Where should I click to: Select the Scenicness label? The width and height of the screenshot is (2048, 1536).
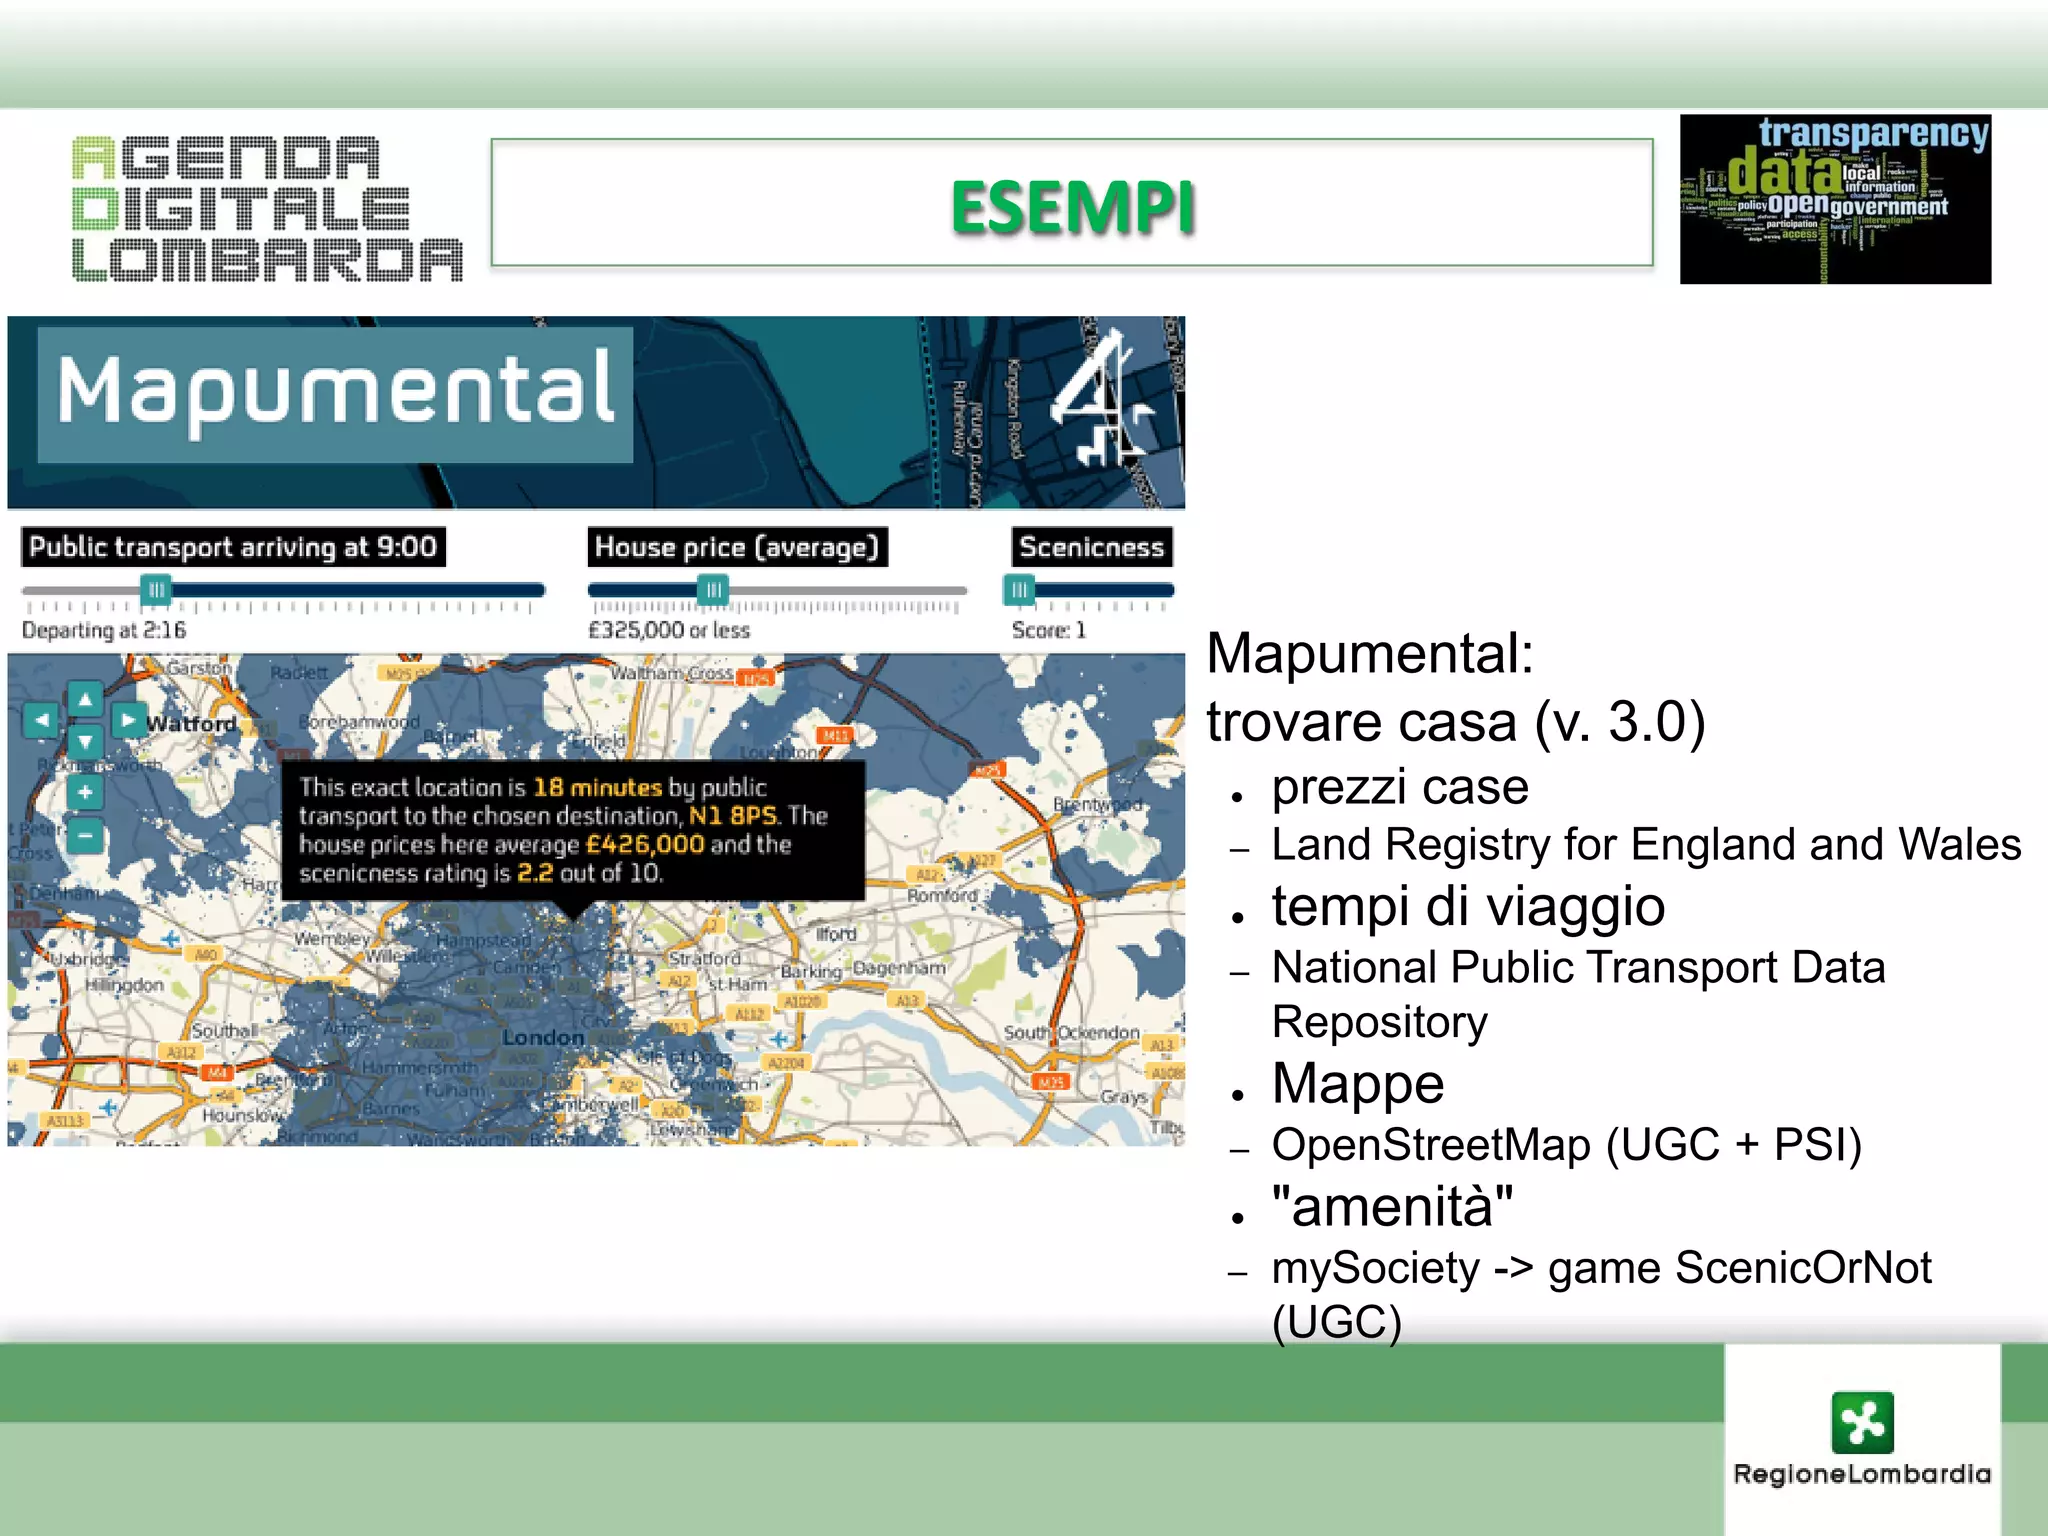tap(1091, 547)
